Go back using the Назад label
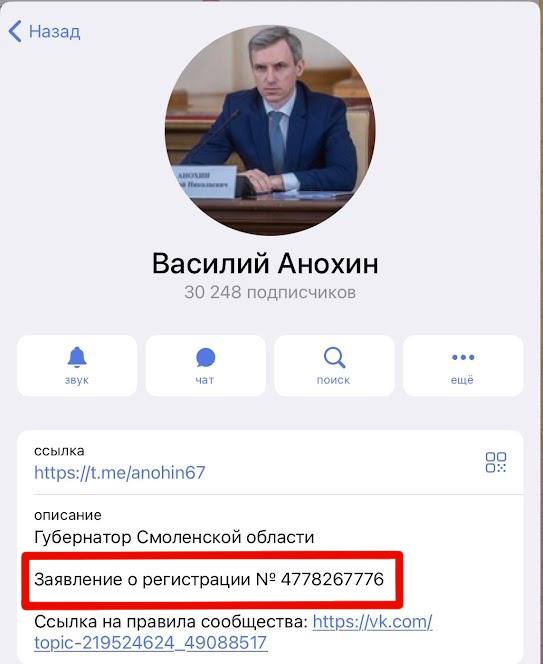The height and width of the screenshot is (664, 543). coord(55,32)
